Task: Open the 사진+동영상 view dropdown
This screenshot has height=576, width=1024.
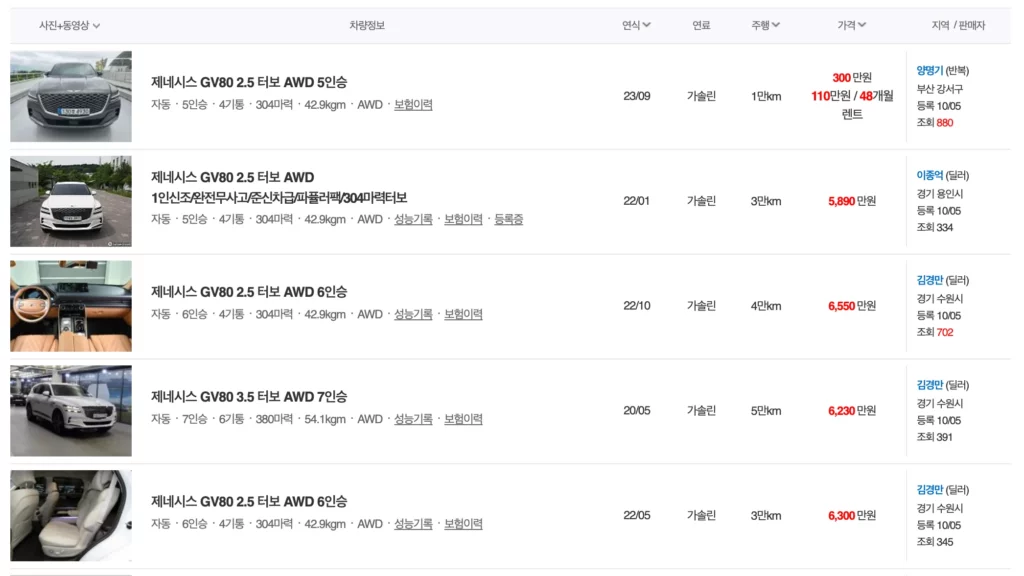Action: pos(69,25)
